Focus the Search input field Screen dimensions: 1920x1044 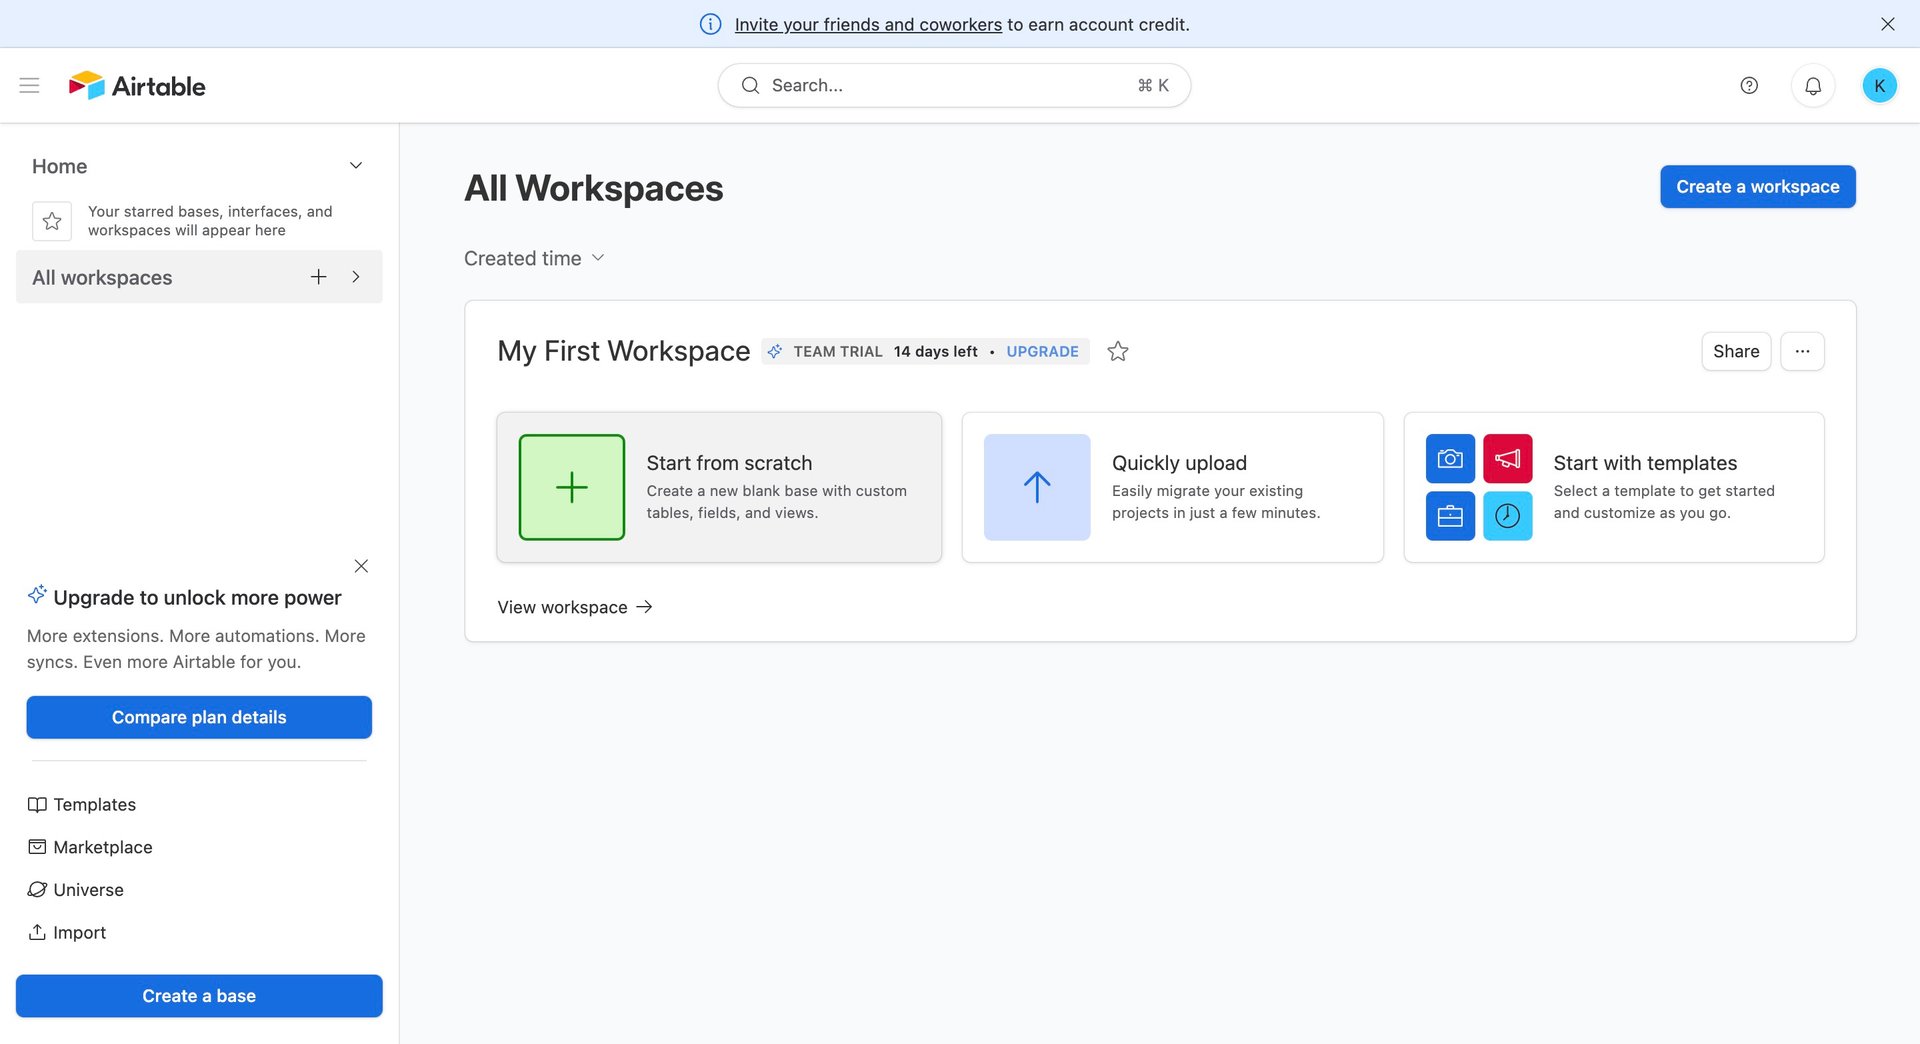tap(954, 85)
